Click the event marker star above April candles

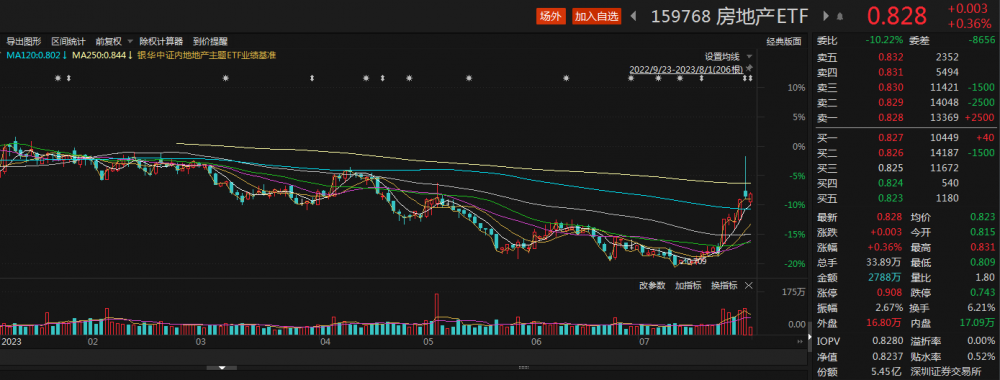click(x=366, y=78)
